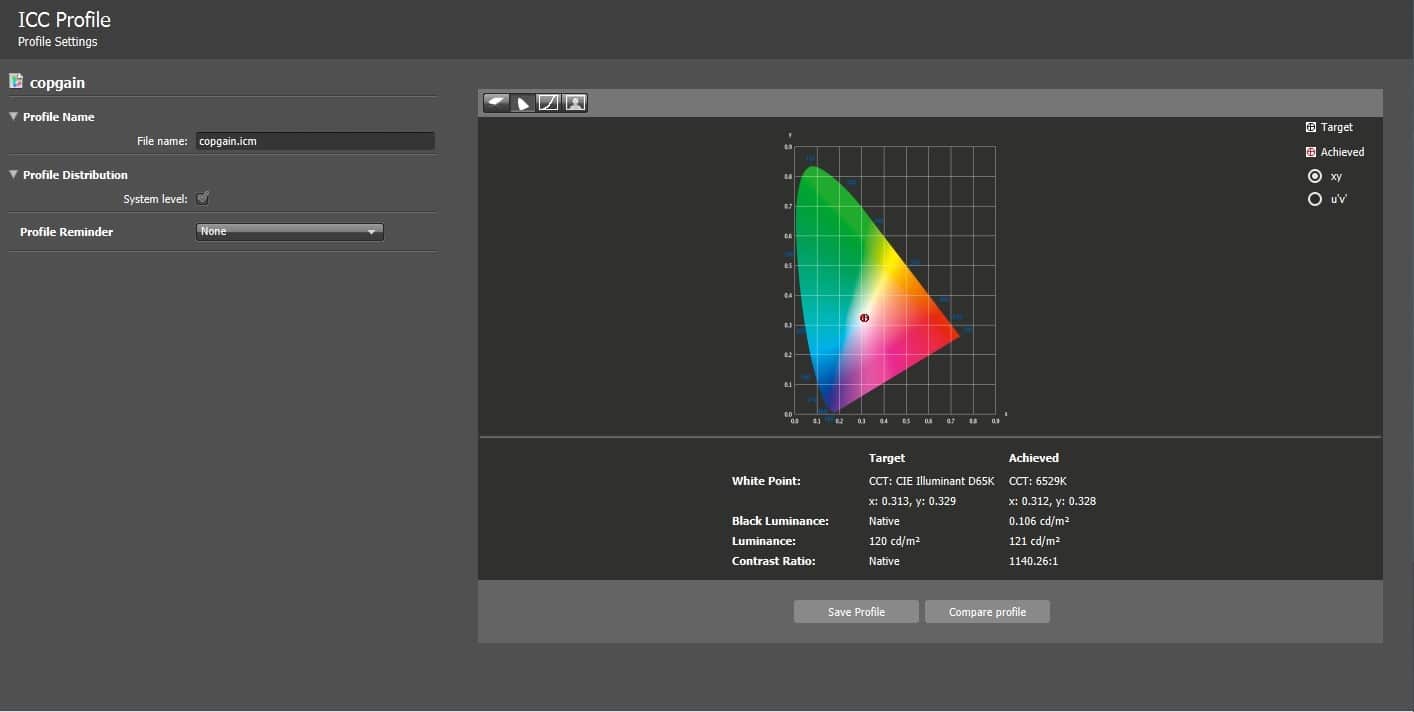Screen dimensions: 1414x712
Task: Select the xy chromaticity radio button
Action: pos(1315,176)
